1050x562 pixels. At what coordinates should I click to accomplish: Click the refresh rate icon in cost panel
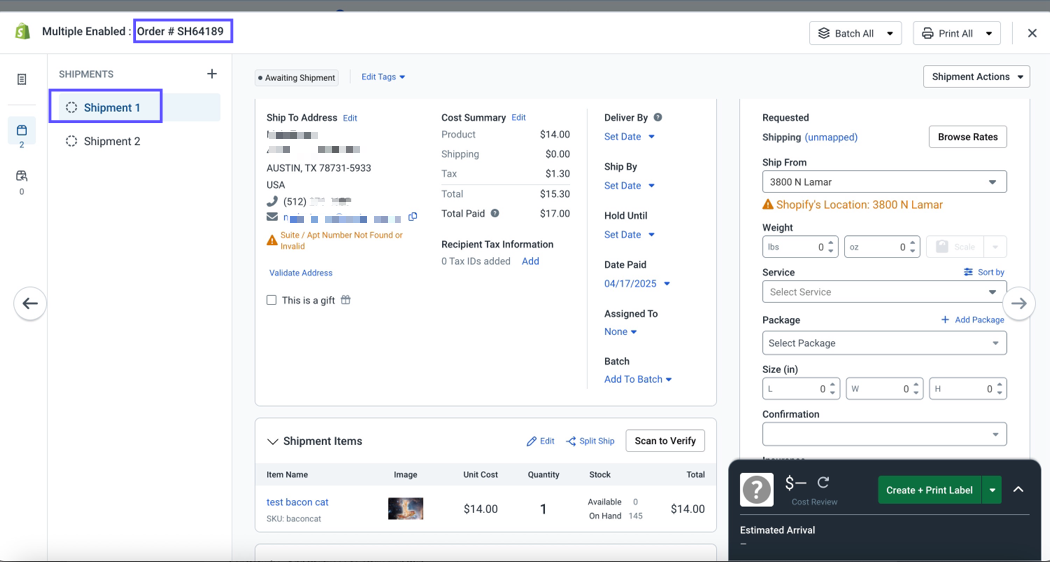tap(824, 482)
